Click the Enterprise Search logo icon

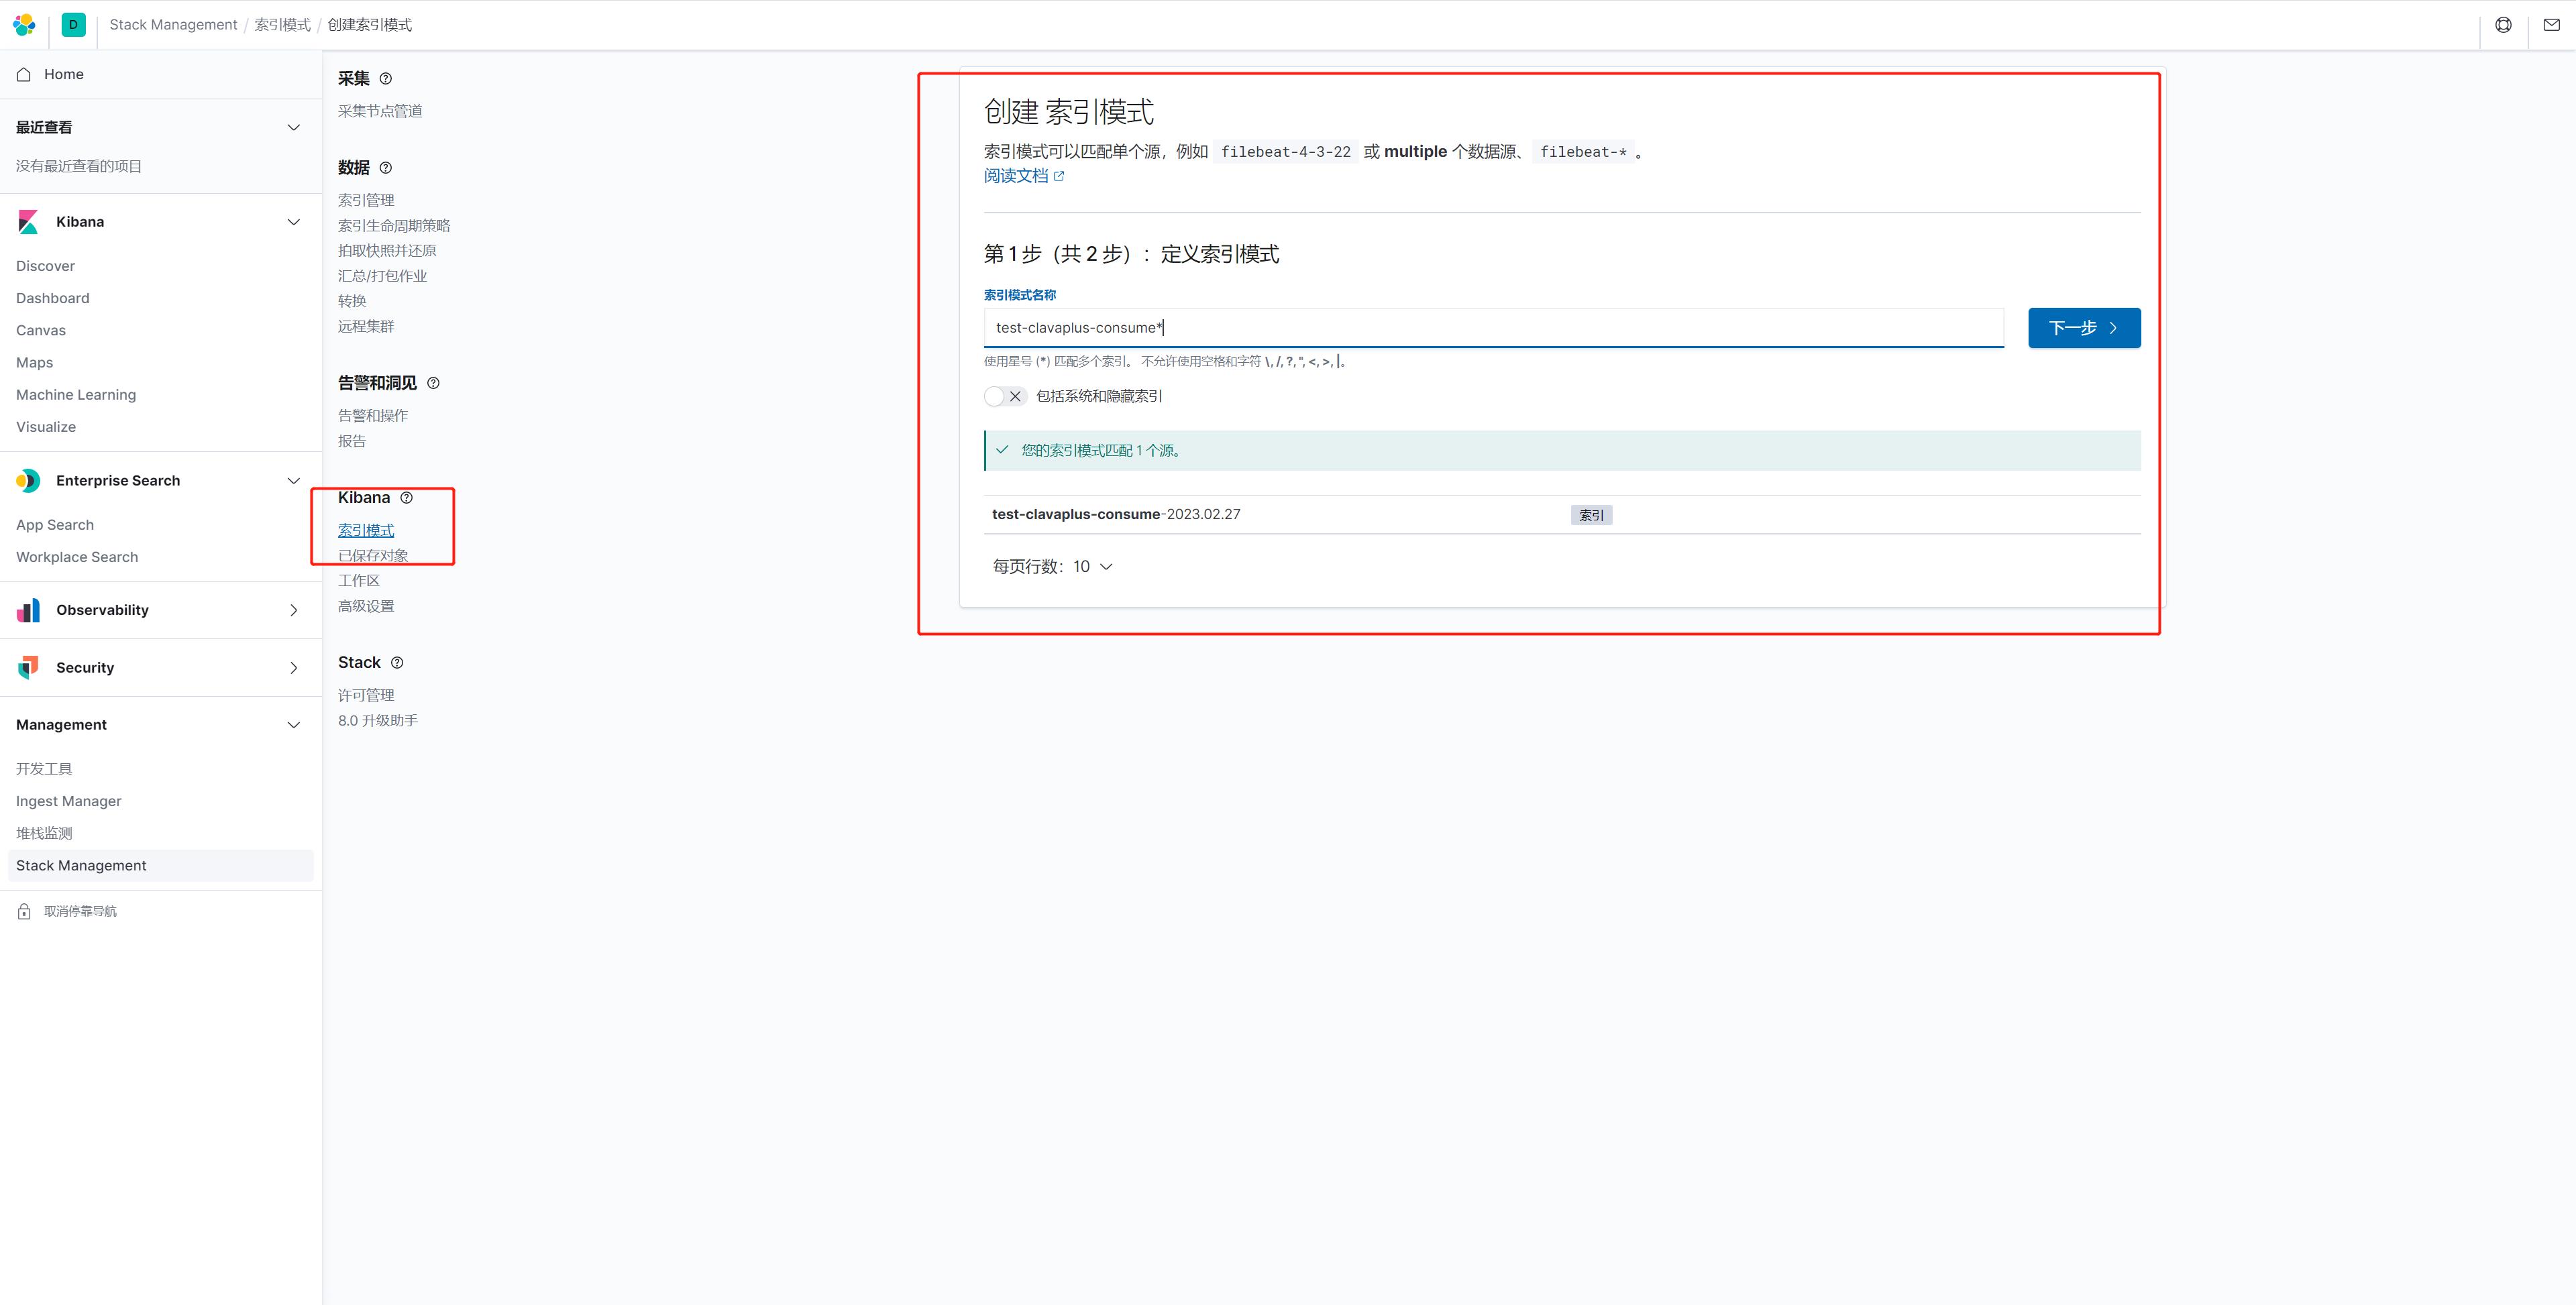(28, 481)
